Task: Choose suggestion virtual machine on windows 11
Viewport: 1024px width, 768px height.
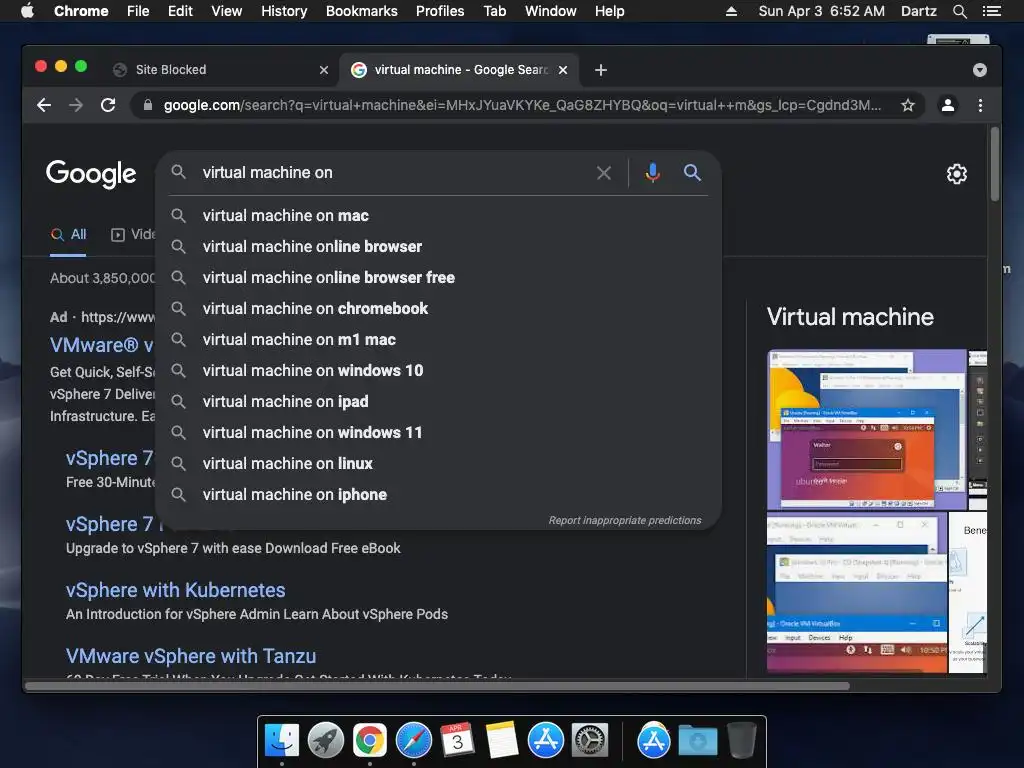Action: coord(439,432)
